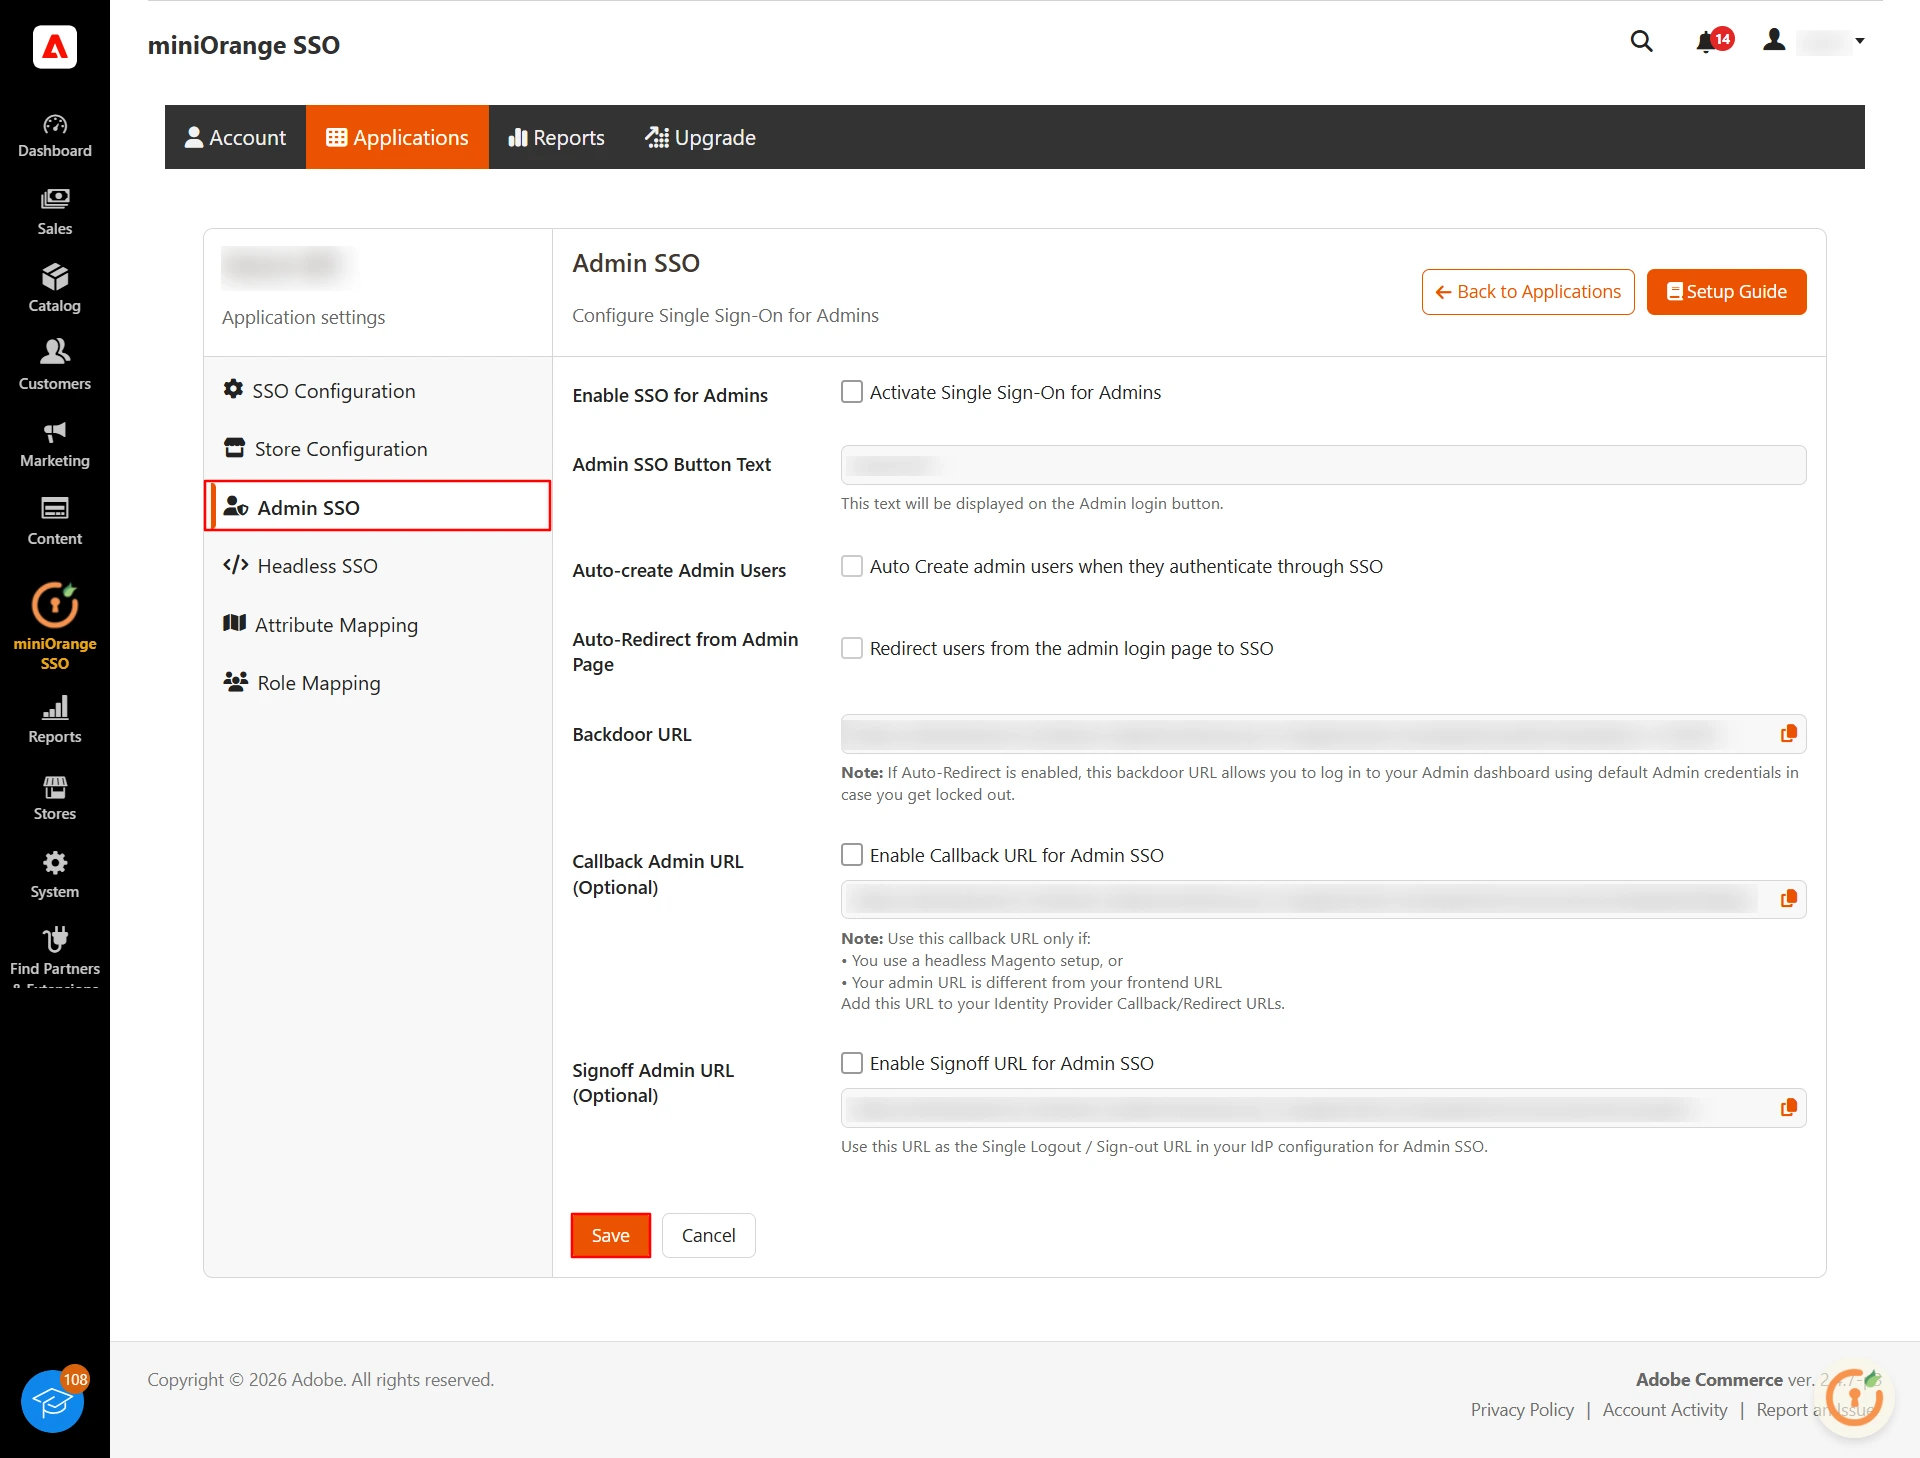Viewport: 1920px width, 1458px height.
Task: Open the Account Activity link
Action: coord(1665,1410)
